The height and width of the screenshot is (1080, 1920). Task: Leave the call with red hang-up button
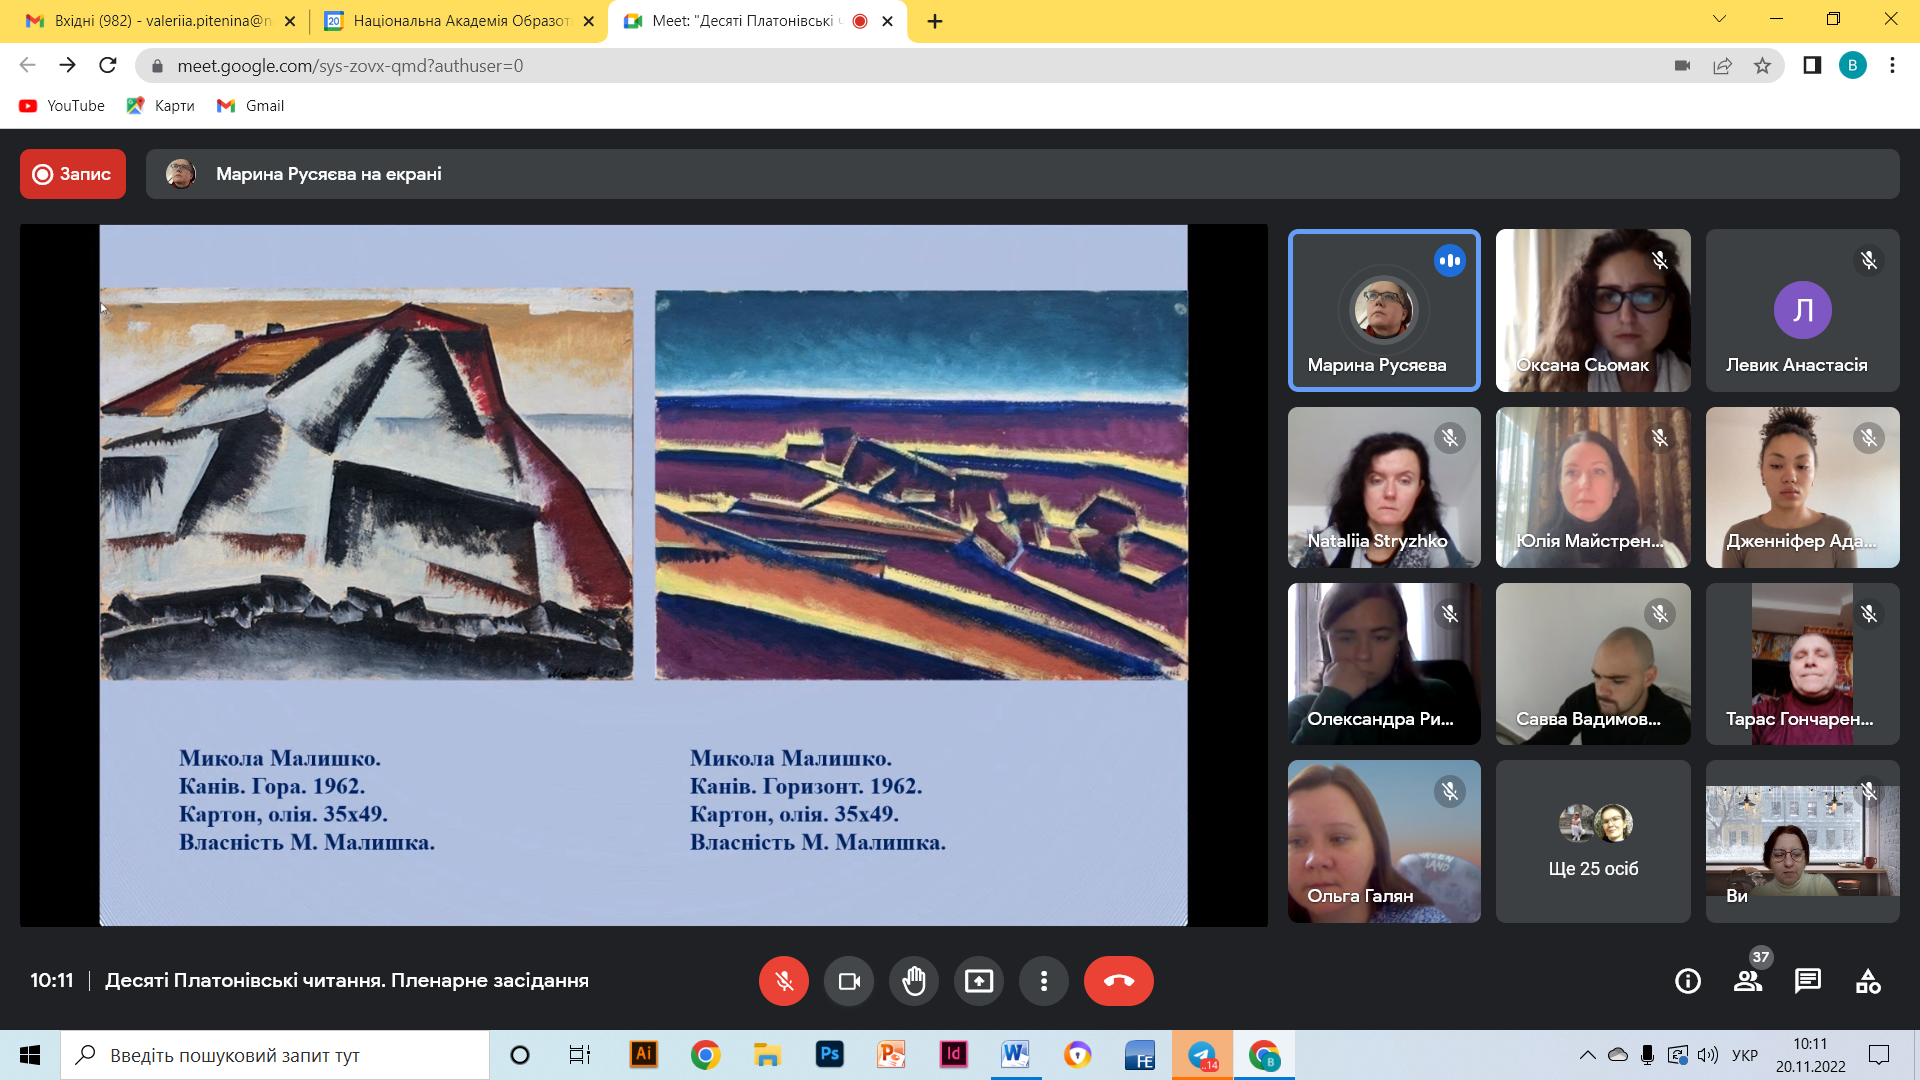1119,981
